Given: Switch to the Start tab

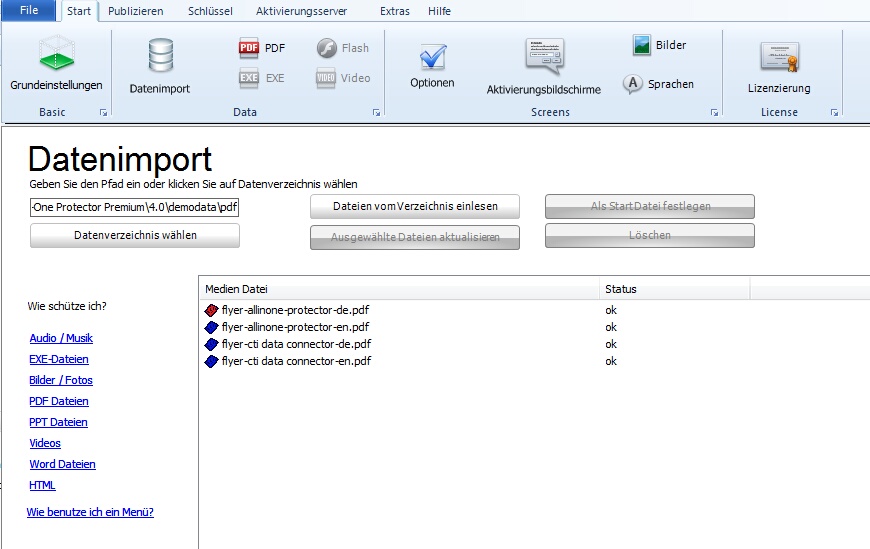Looking at the screenshot, I should point(79,11).
